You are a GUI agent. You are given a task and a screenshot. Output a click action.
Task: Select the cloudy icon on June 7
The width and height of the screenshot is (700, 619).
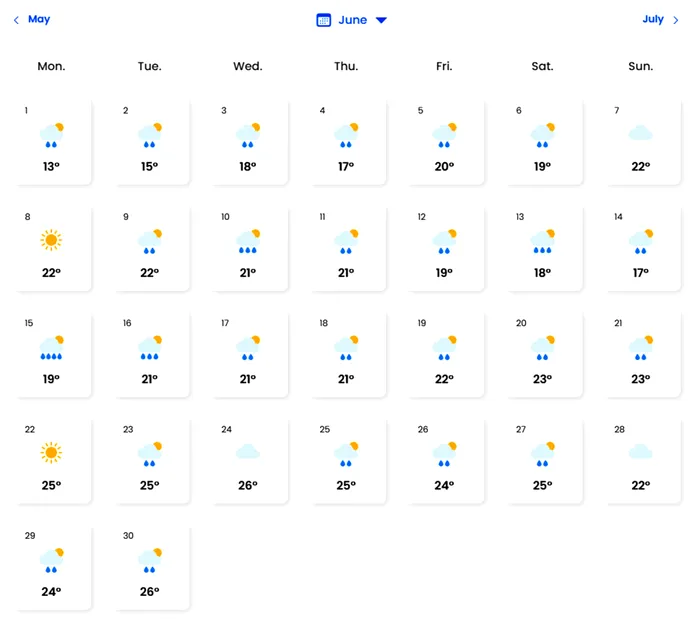pyautogui.click(x=641, y=133)
